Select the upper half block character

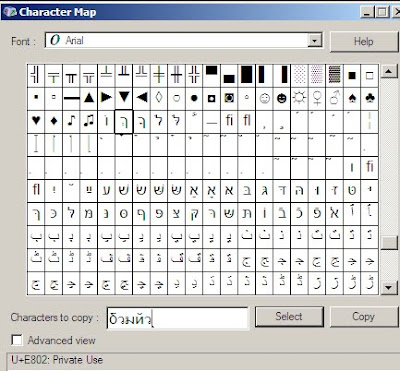click(212, 75)
